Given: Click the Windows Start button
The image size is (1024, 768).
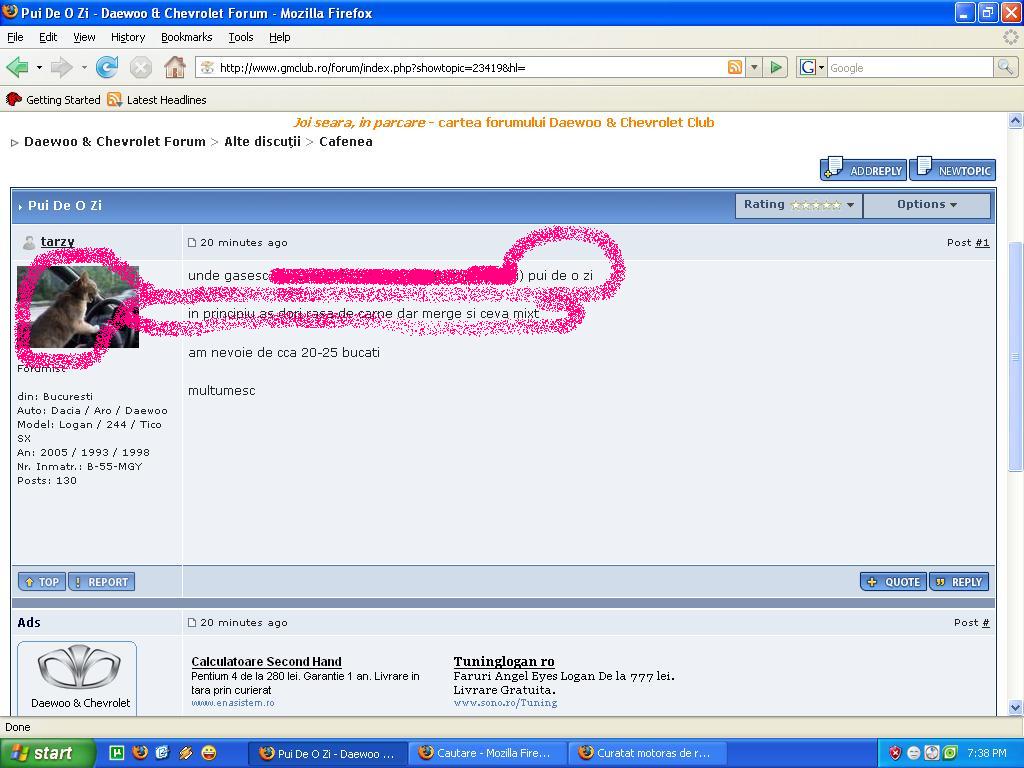Looking at the screenshot, I should 47,753.
